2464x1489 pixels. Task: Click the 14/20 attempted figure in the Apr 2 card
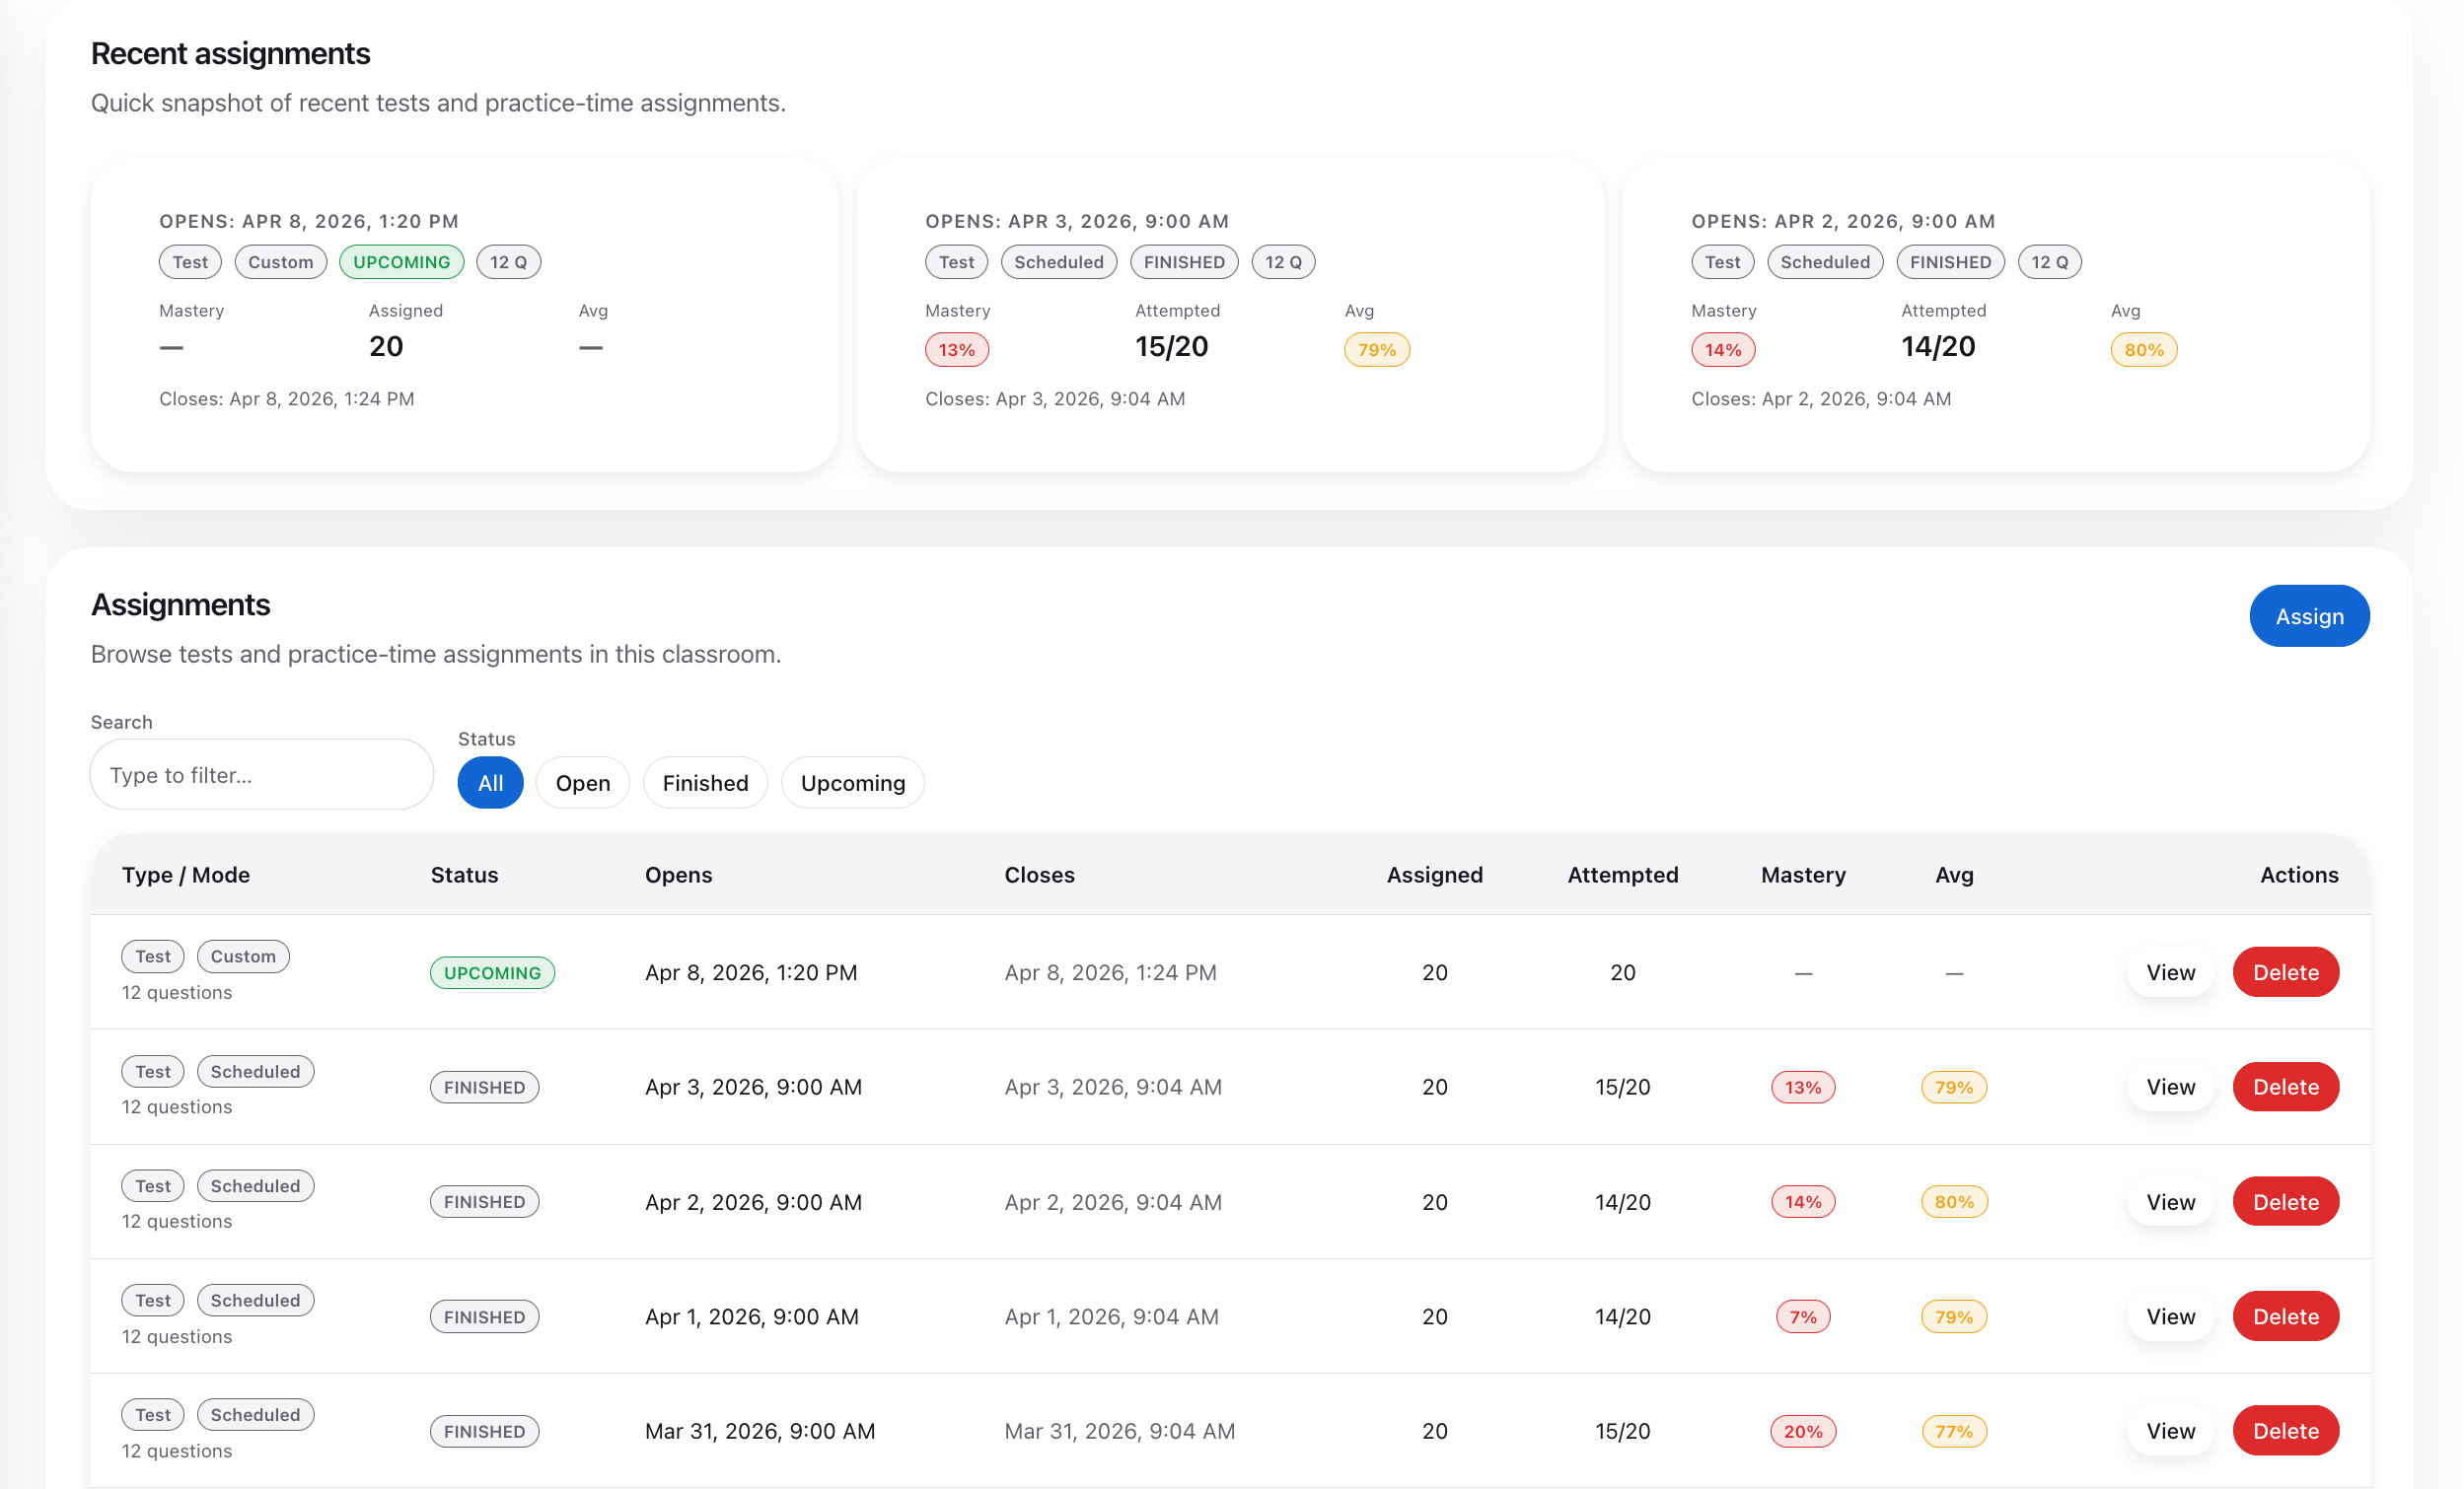coord(1938,347)
